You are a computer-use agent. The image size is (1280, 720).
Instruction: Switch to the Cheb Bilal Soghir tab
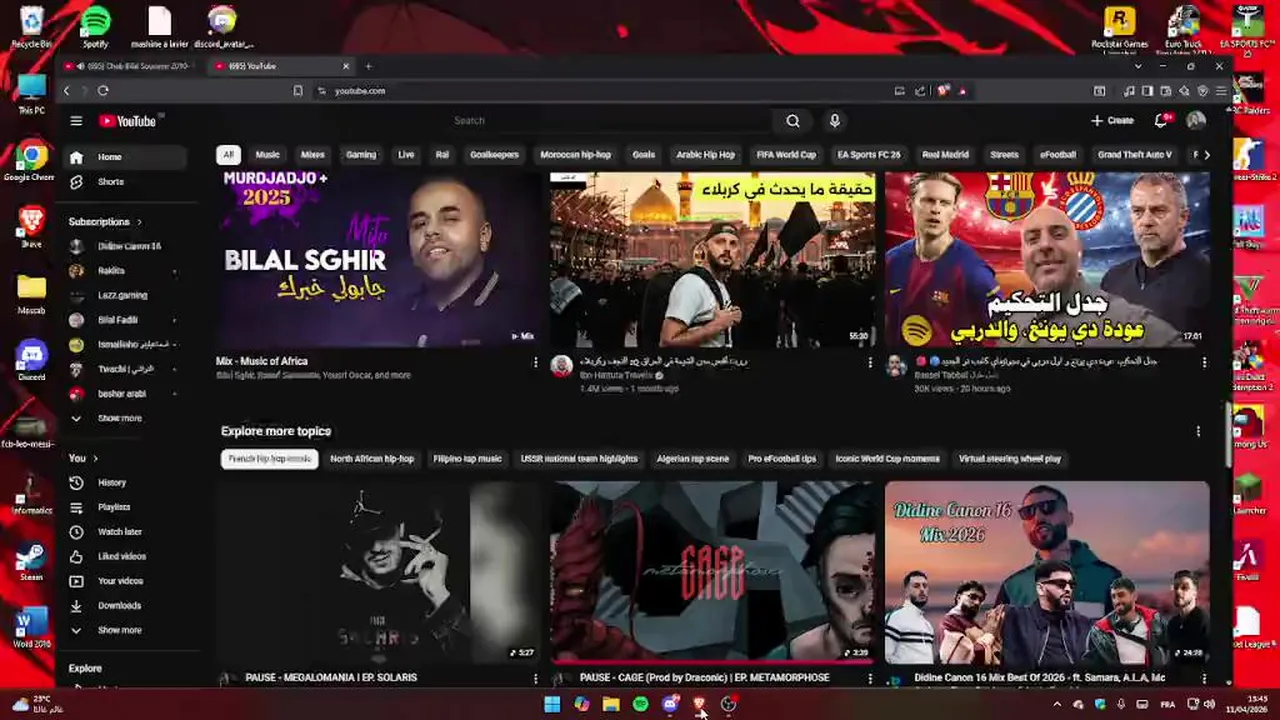(x=130, y=66)
